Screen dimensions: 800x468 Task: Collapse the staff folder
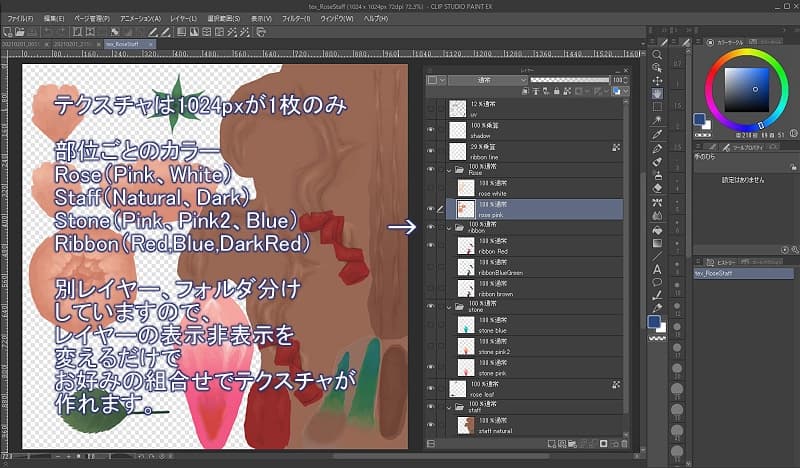pyautogui.click(x=449, y=407)
